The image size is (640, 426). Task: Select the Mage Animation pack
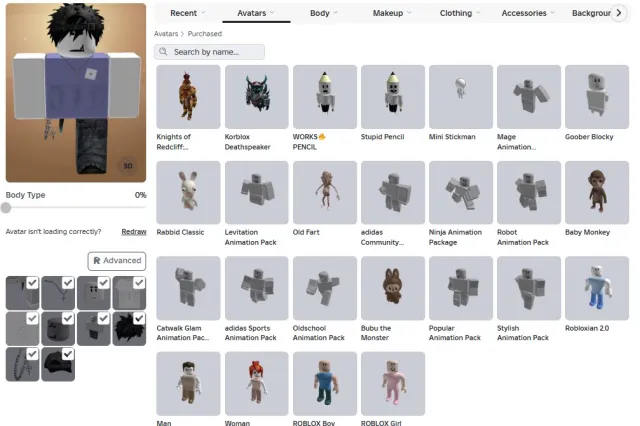tap(529, 97)
